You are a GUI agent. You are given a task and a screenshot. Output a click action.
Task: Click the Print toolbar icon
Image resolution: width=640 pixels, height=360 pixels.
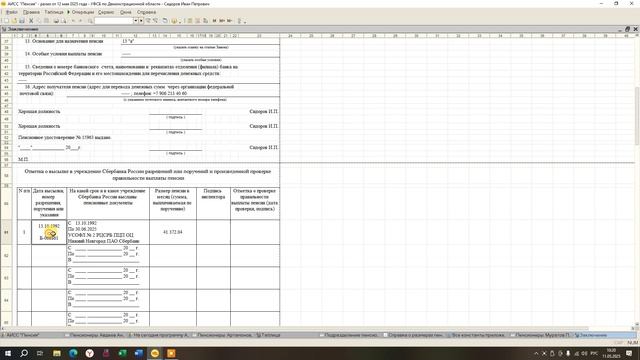56,20
